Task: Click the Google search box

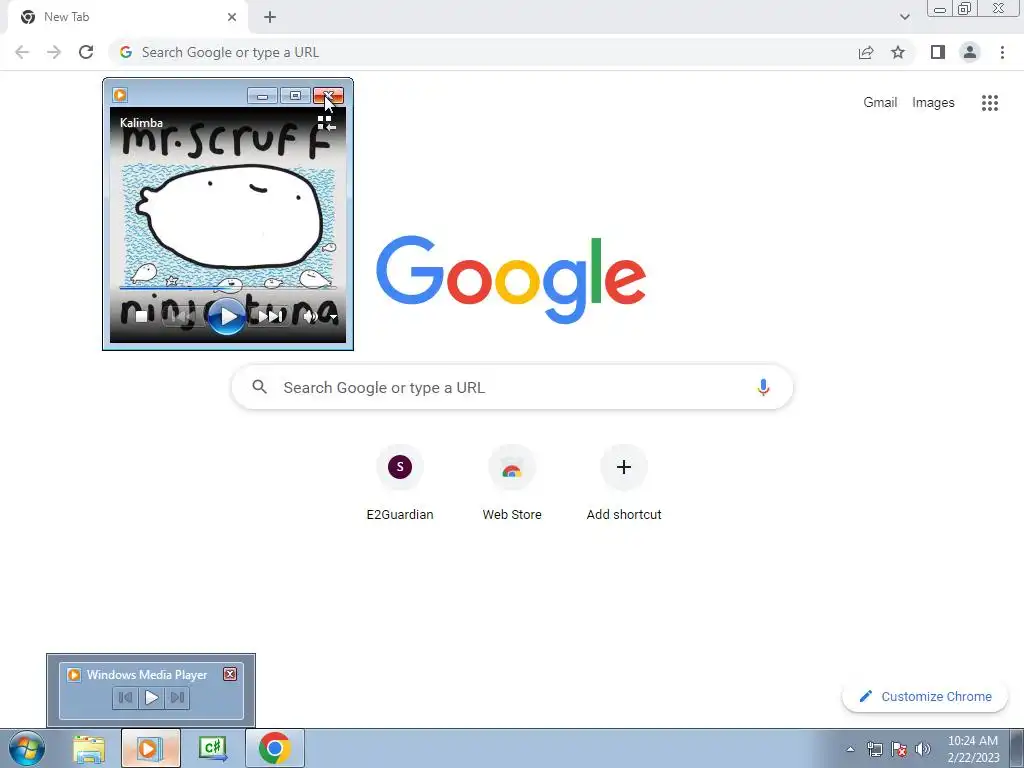Action: point(512,387)
